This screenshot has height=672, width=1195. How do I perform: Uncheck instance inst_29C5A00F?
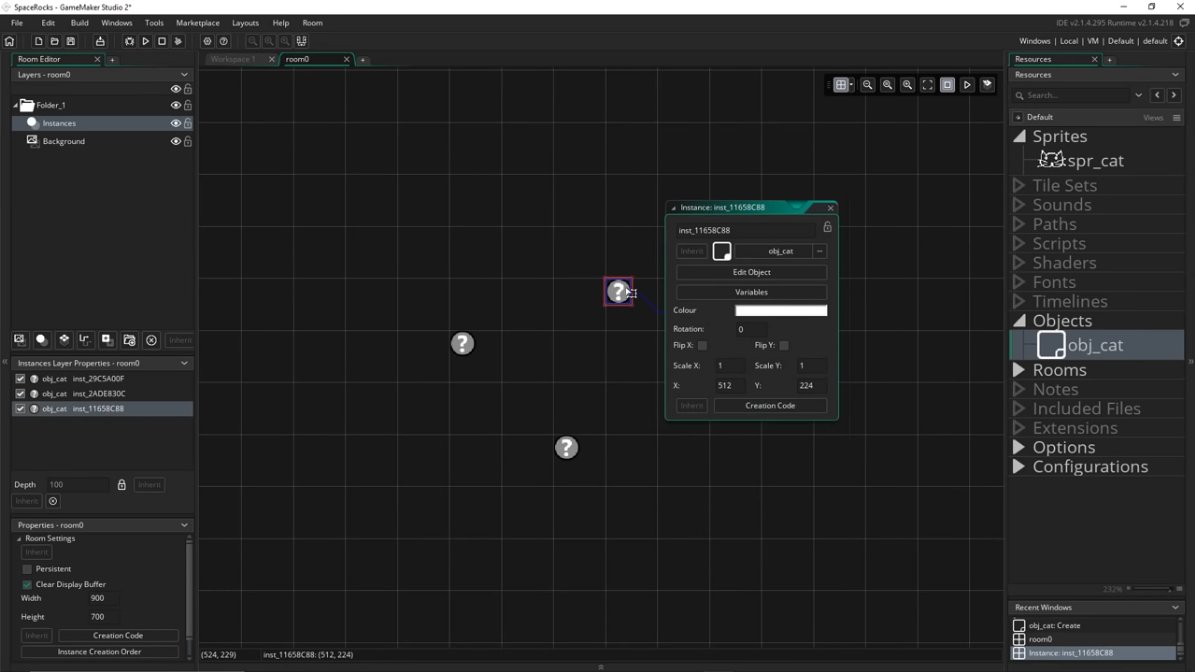(21, 379)
